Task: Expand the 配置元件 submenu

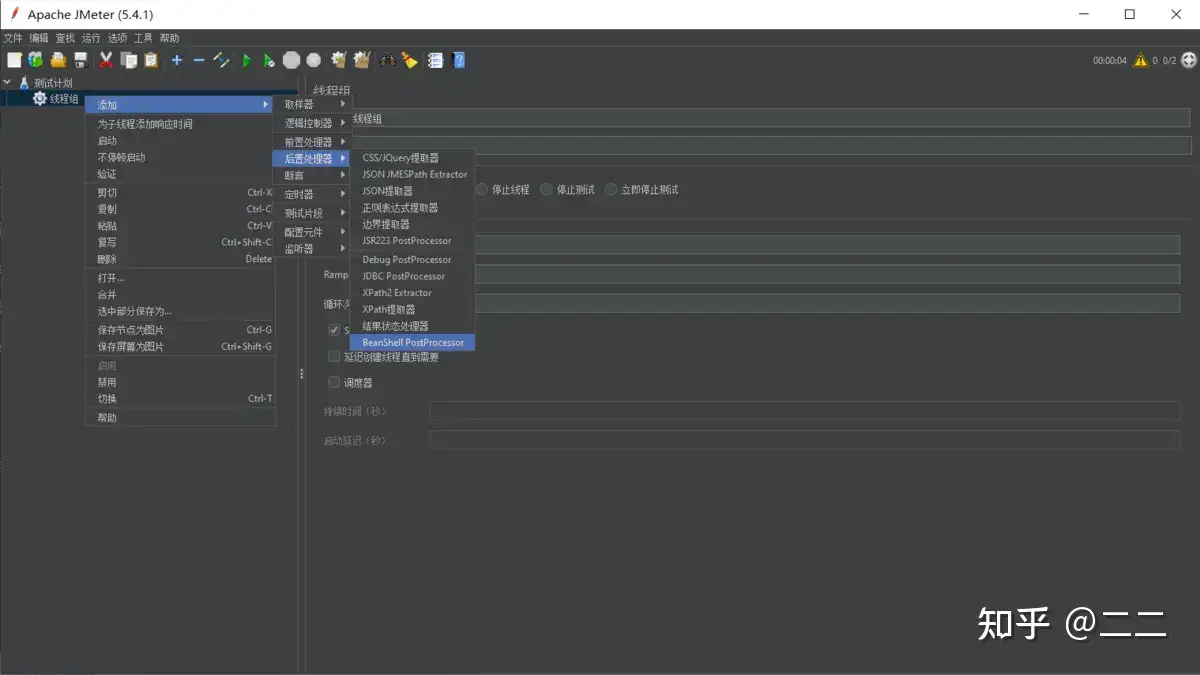Action: coord(312,232)
